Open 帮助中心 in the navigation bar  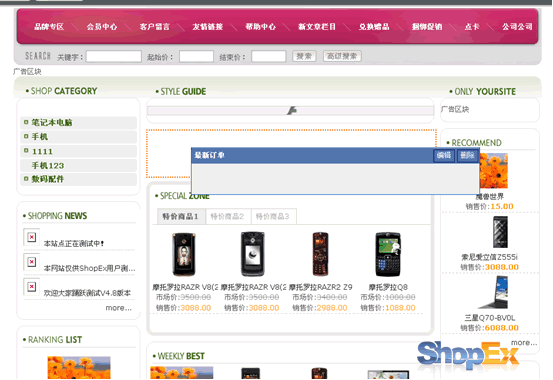point(261,27)
